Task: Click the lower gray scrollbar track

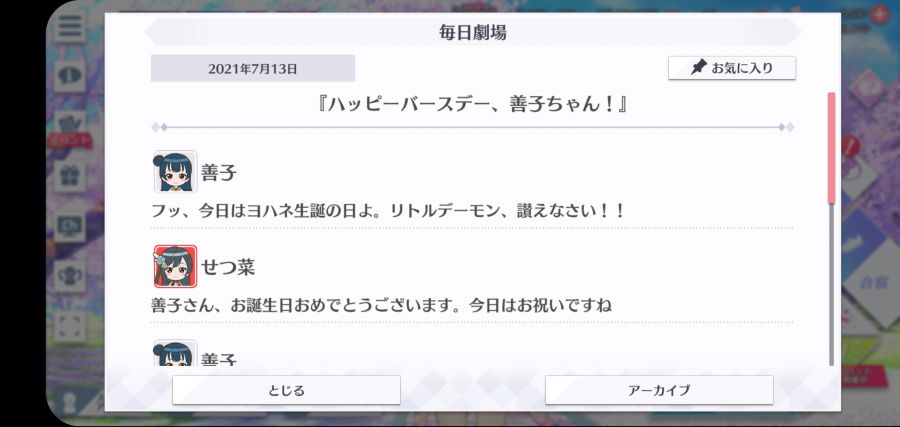Action: point(831,284)
